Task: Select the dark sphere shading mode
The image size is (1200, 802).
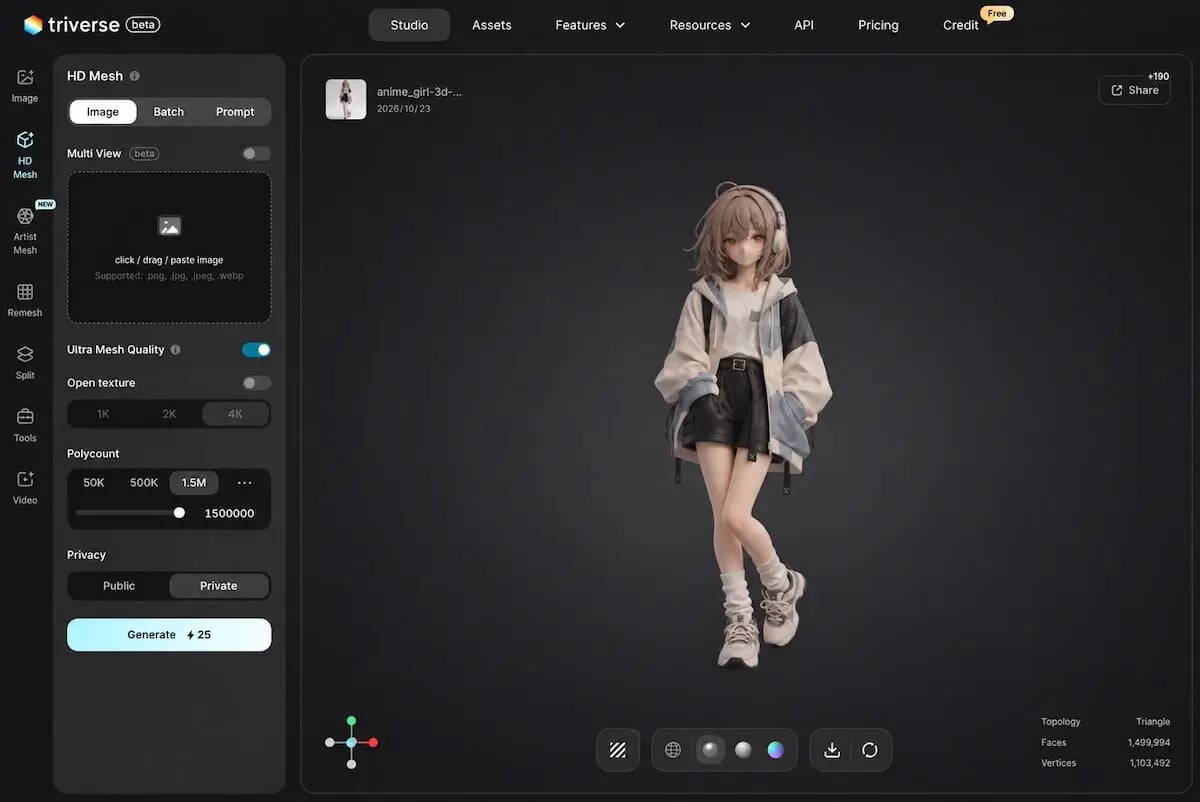Action: point(710,750)
